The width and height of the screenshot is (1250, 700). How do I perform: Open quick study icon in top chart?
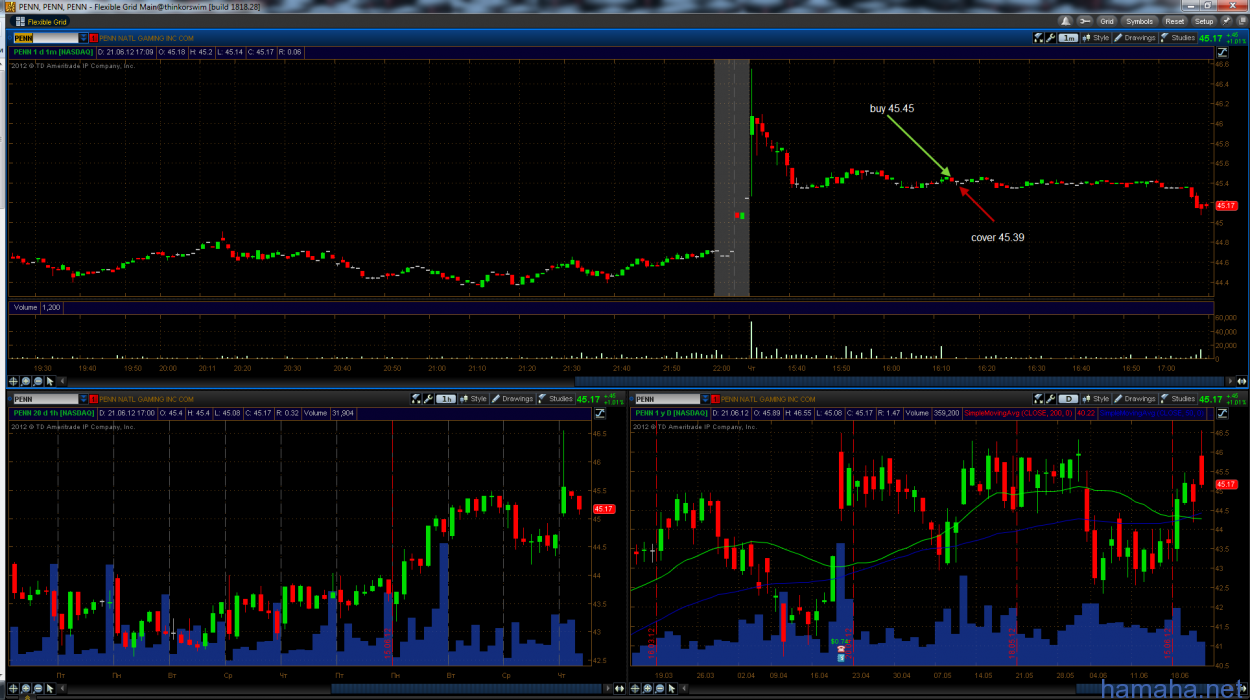[x=1038, y=38]
